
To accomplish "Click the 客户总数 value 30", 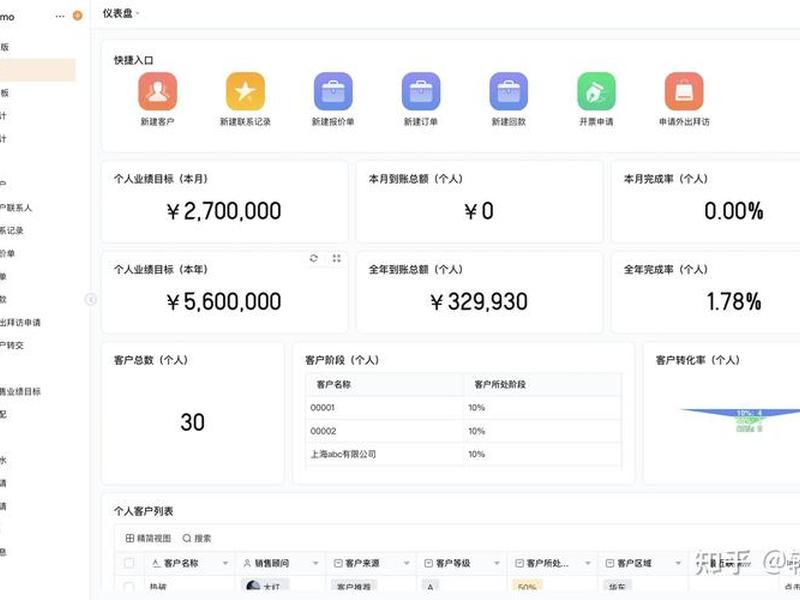I will [x=192, y=422].
